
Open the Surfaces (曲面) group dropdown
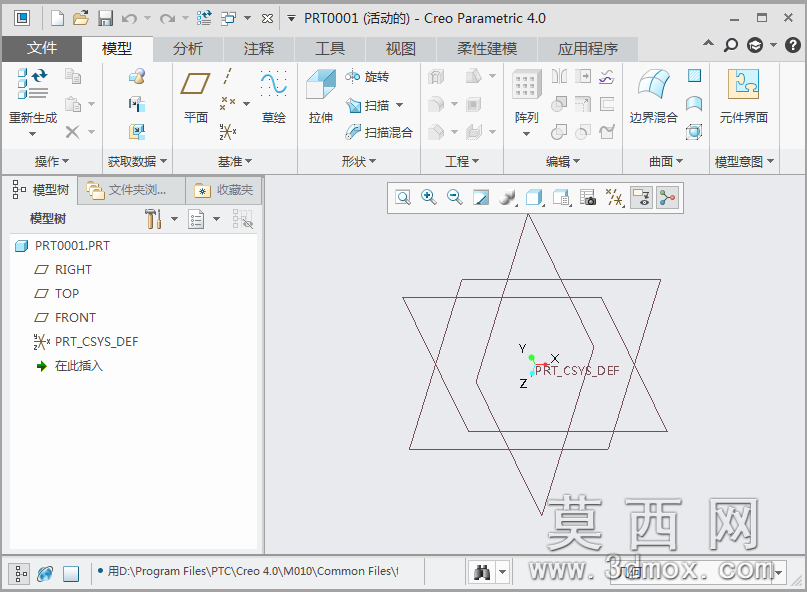(666, 162)
